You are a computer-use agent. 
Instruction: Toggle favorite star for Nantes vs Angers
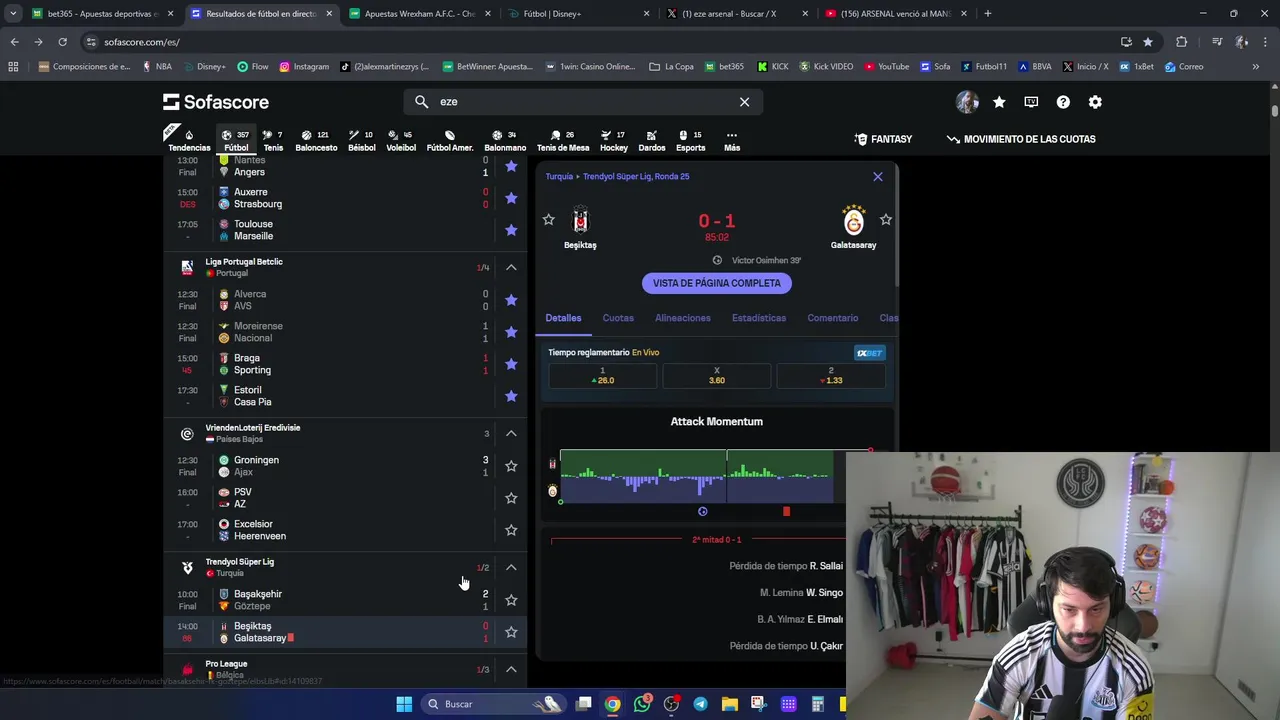tap(511, 166)
